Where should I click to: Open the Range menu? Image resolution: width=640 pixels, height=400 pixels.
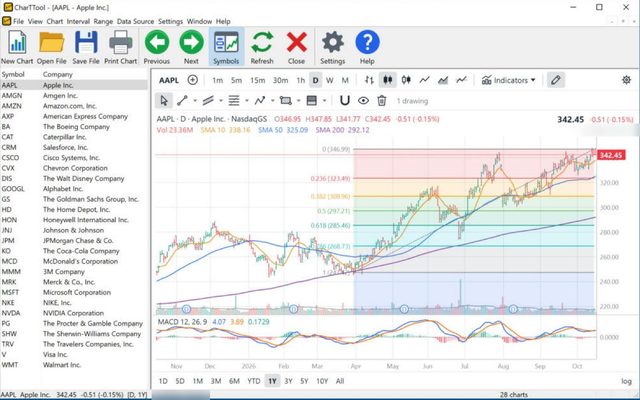(x=103, y=21)
